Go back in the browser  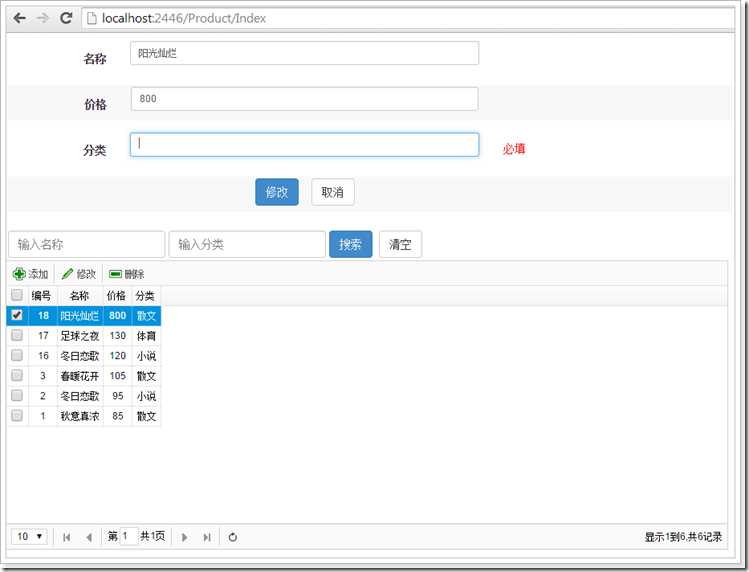19,18
